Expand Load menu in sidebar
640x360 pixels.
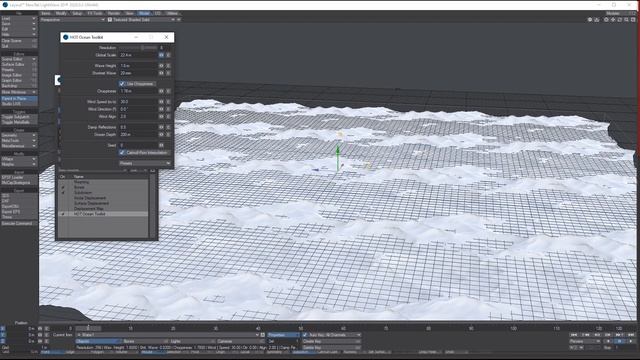click(19, 19)
